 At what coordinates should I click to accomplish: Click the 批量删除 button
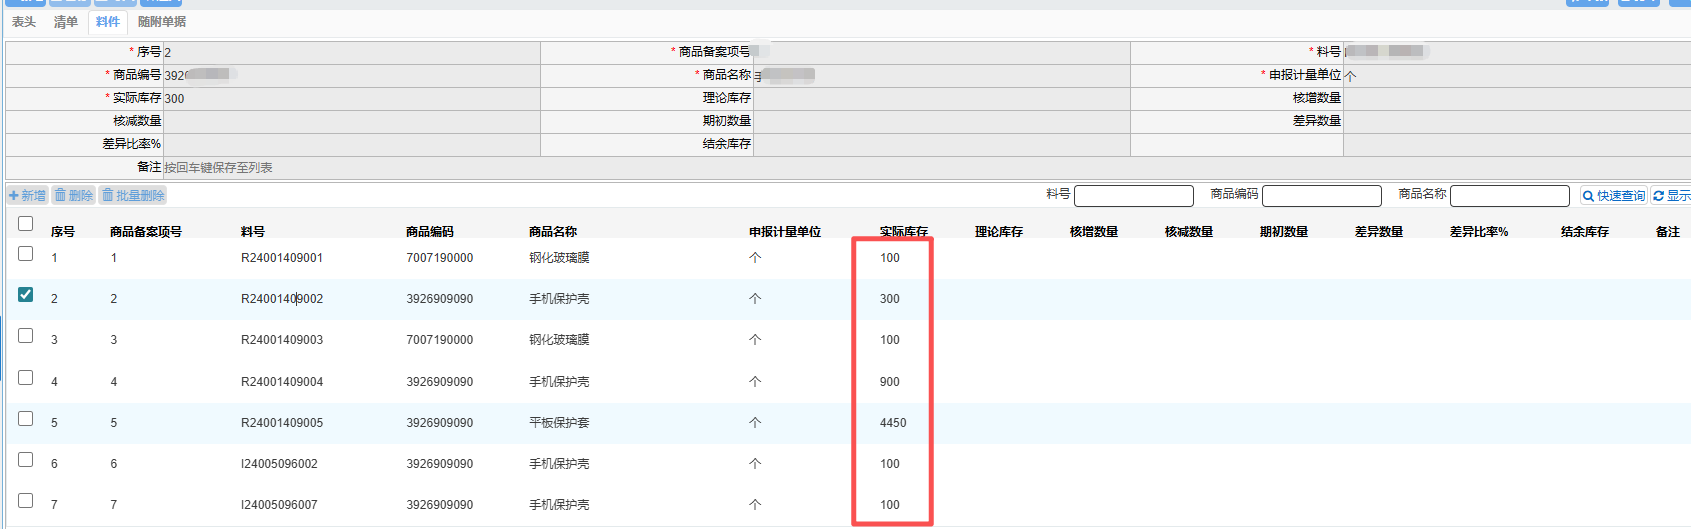pos(133,196)
